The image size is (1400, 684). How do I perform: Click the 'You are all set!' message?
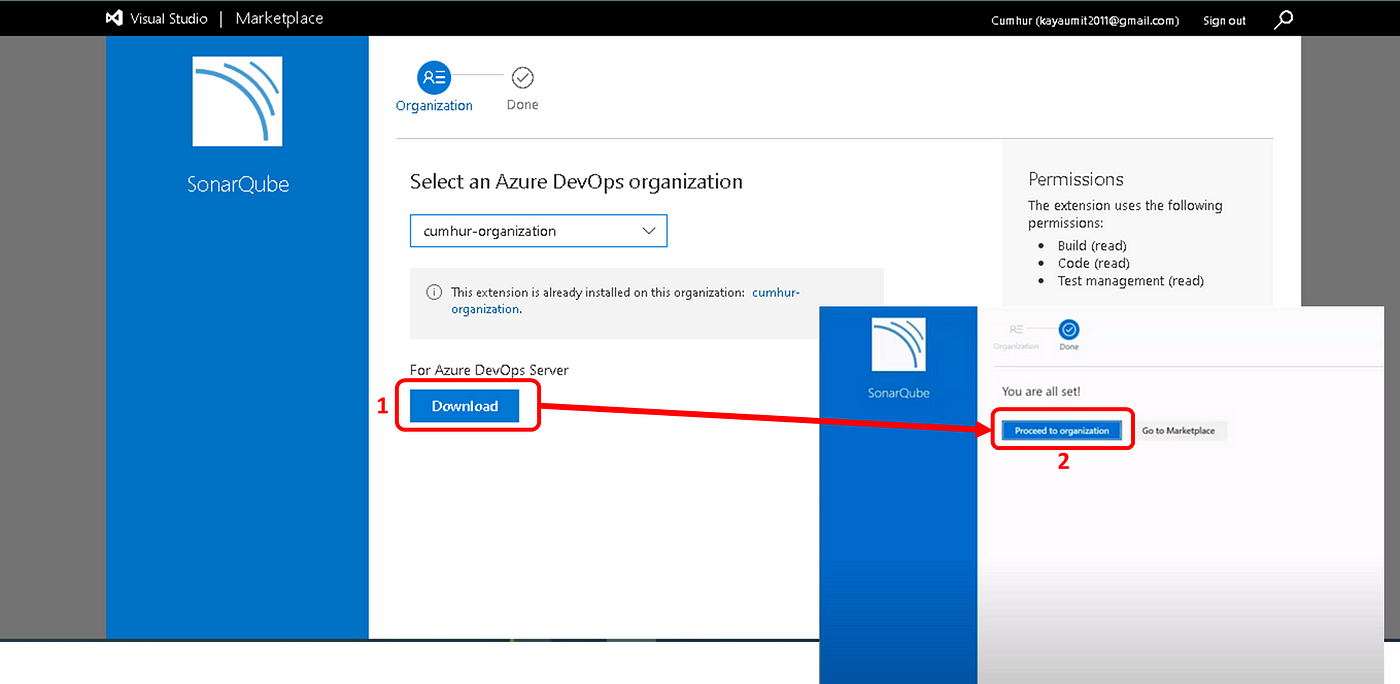[1041, 391]
